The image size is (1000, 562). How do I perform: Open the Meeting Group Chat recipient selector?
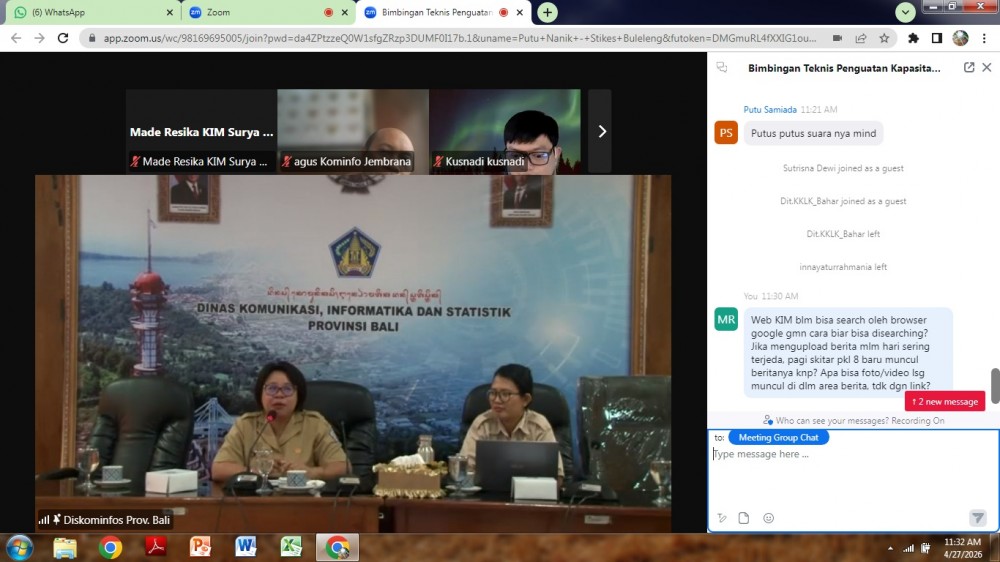(779, 437)
